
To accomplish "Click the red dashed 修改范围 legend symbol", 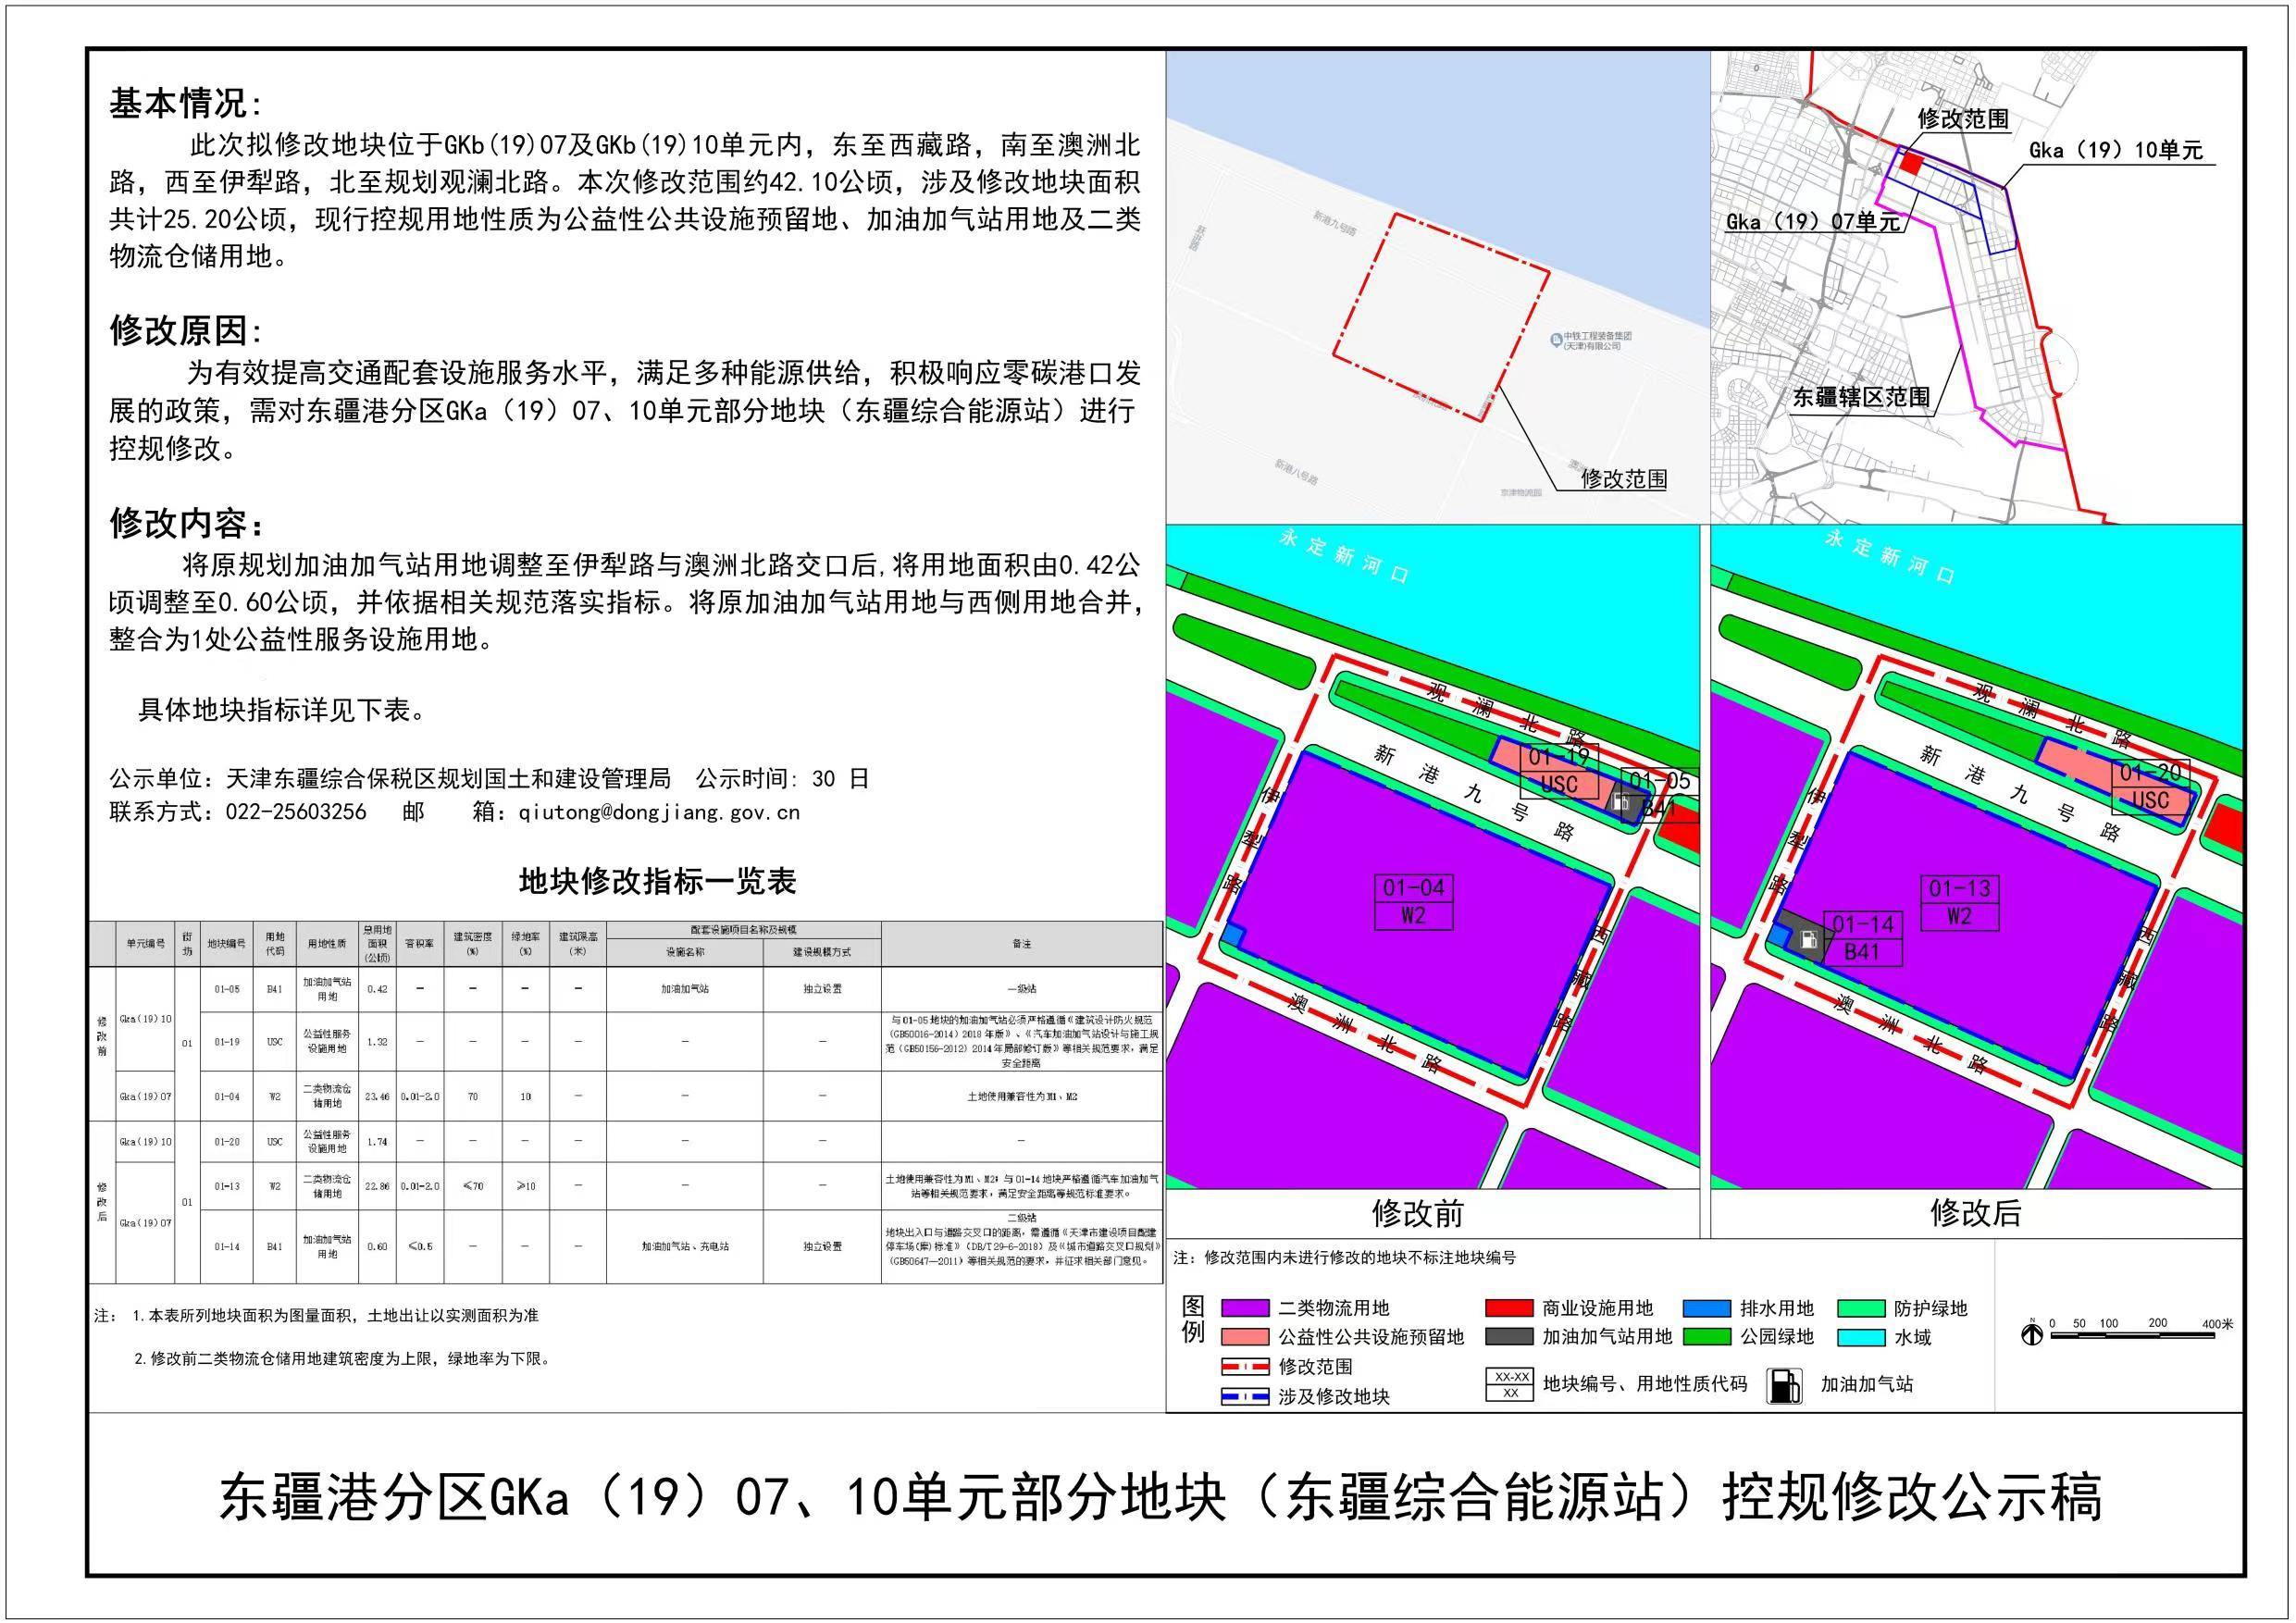I will pos(1245,1366).
